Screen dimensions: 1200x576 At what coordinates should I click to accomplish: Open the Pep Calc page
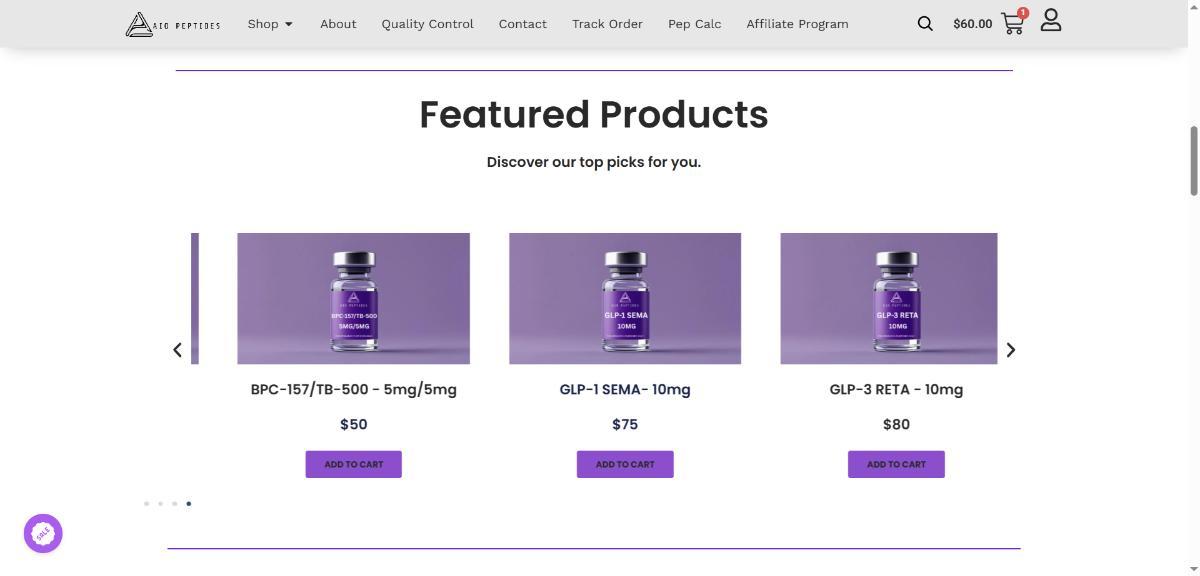[694, 24]
